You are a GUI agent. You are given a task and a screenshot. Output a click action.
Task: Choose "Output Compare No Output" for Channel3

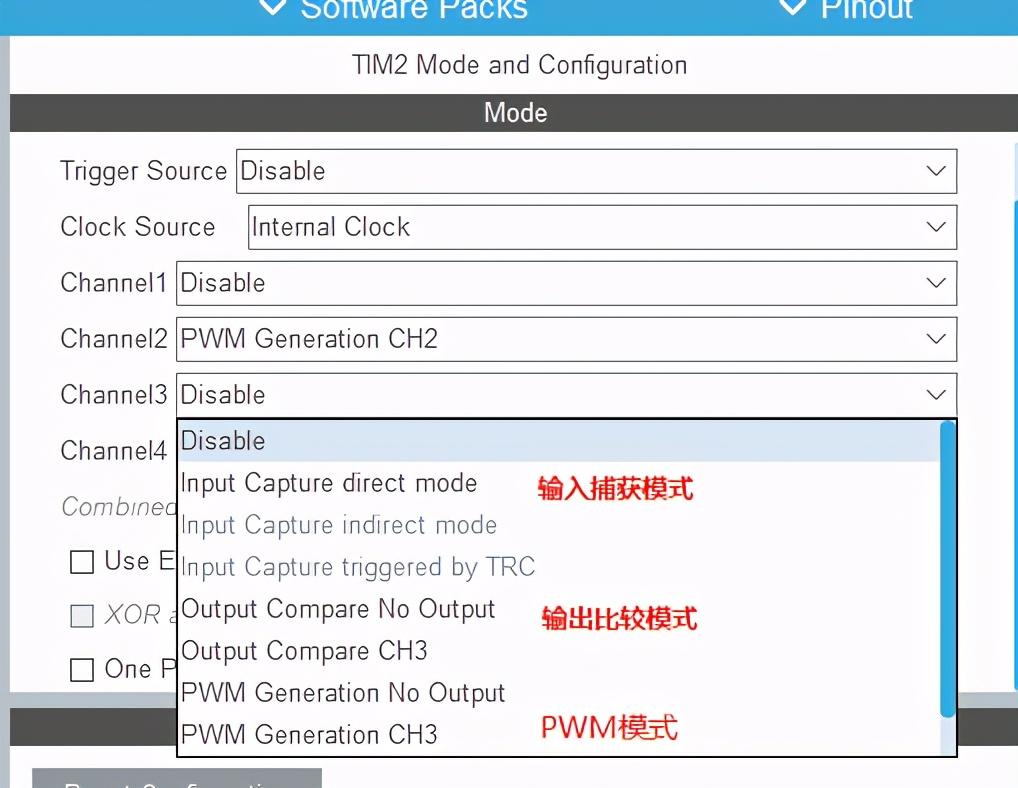(x=337, y=608)
